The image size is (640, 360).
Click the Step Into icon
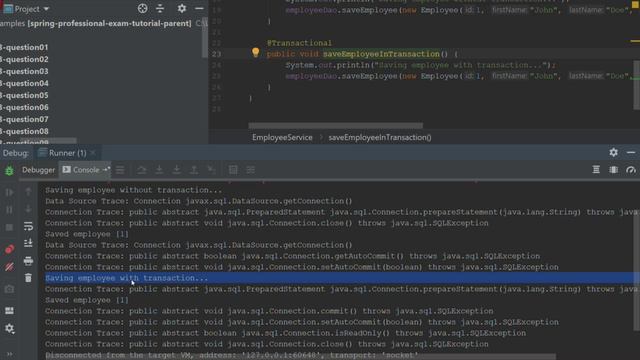tap(159, 170)
